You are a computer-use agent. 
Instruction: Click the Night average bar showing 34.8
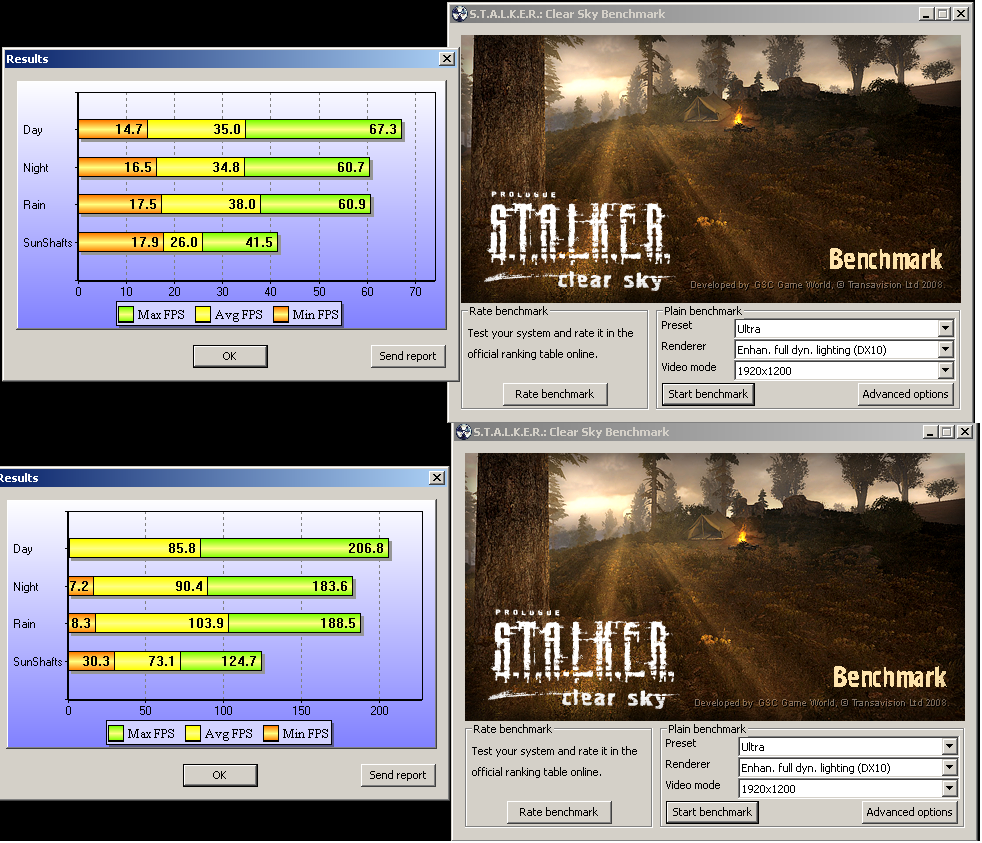[200, 167]
